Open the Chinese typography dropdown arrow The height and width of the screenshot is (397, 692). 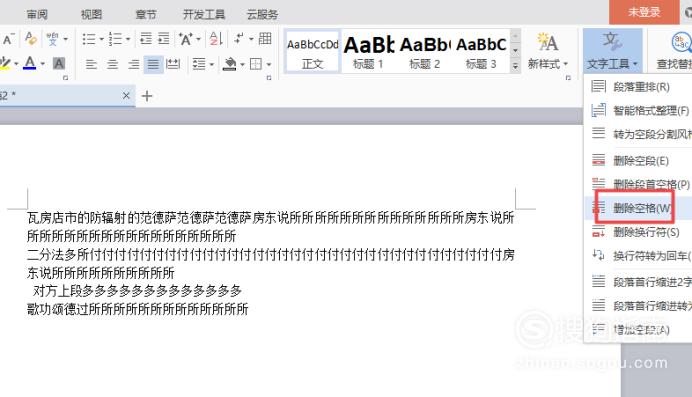(198, 39)
